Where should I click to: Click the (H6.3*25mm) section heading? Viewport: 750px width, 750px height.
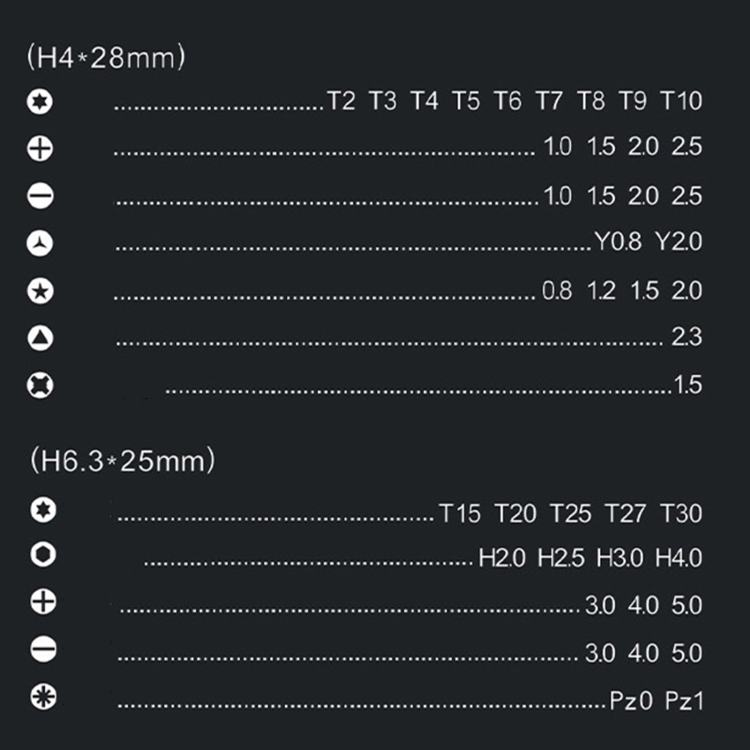[122, 461]
